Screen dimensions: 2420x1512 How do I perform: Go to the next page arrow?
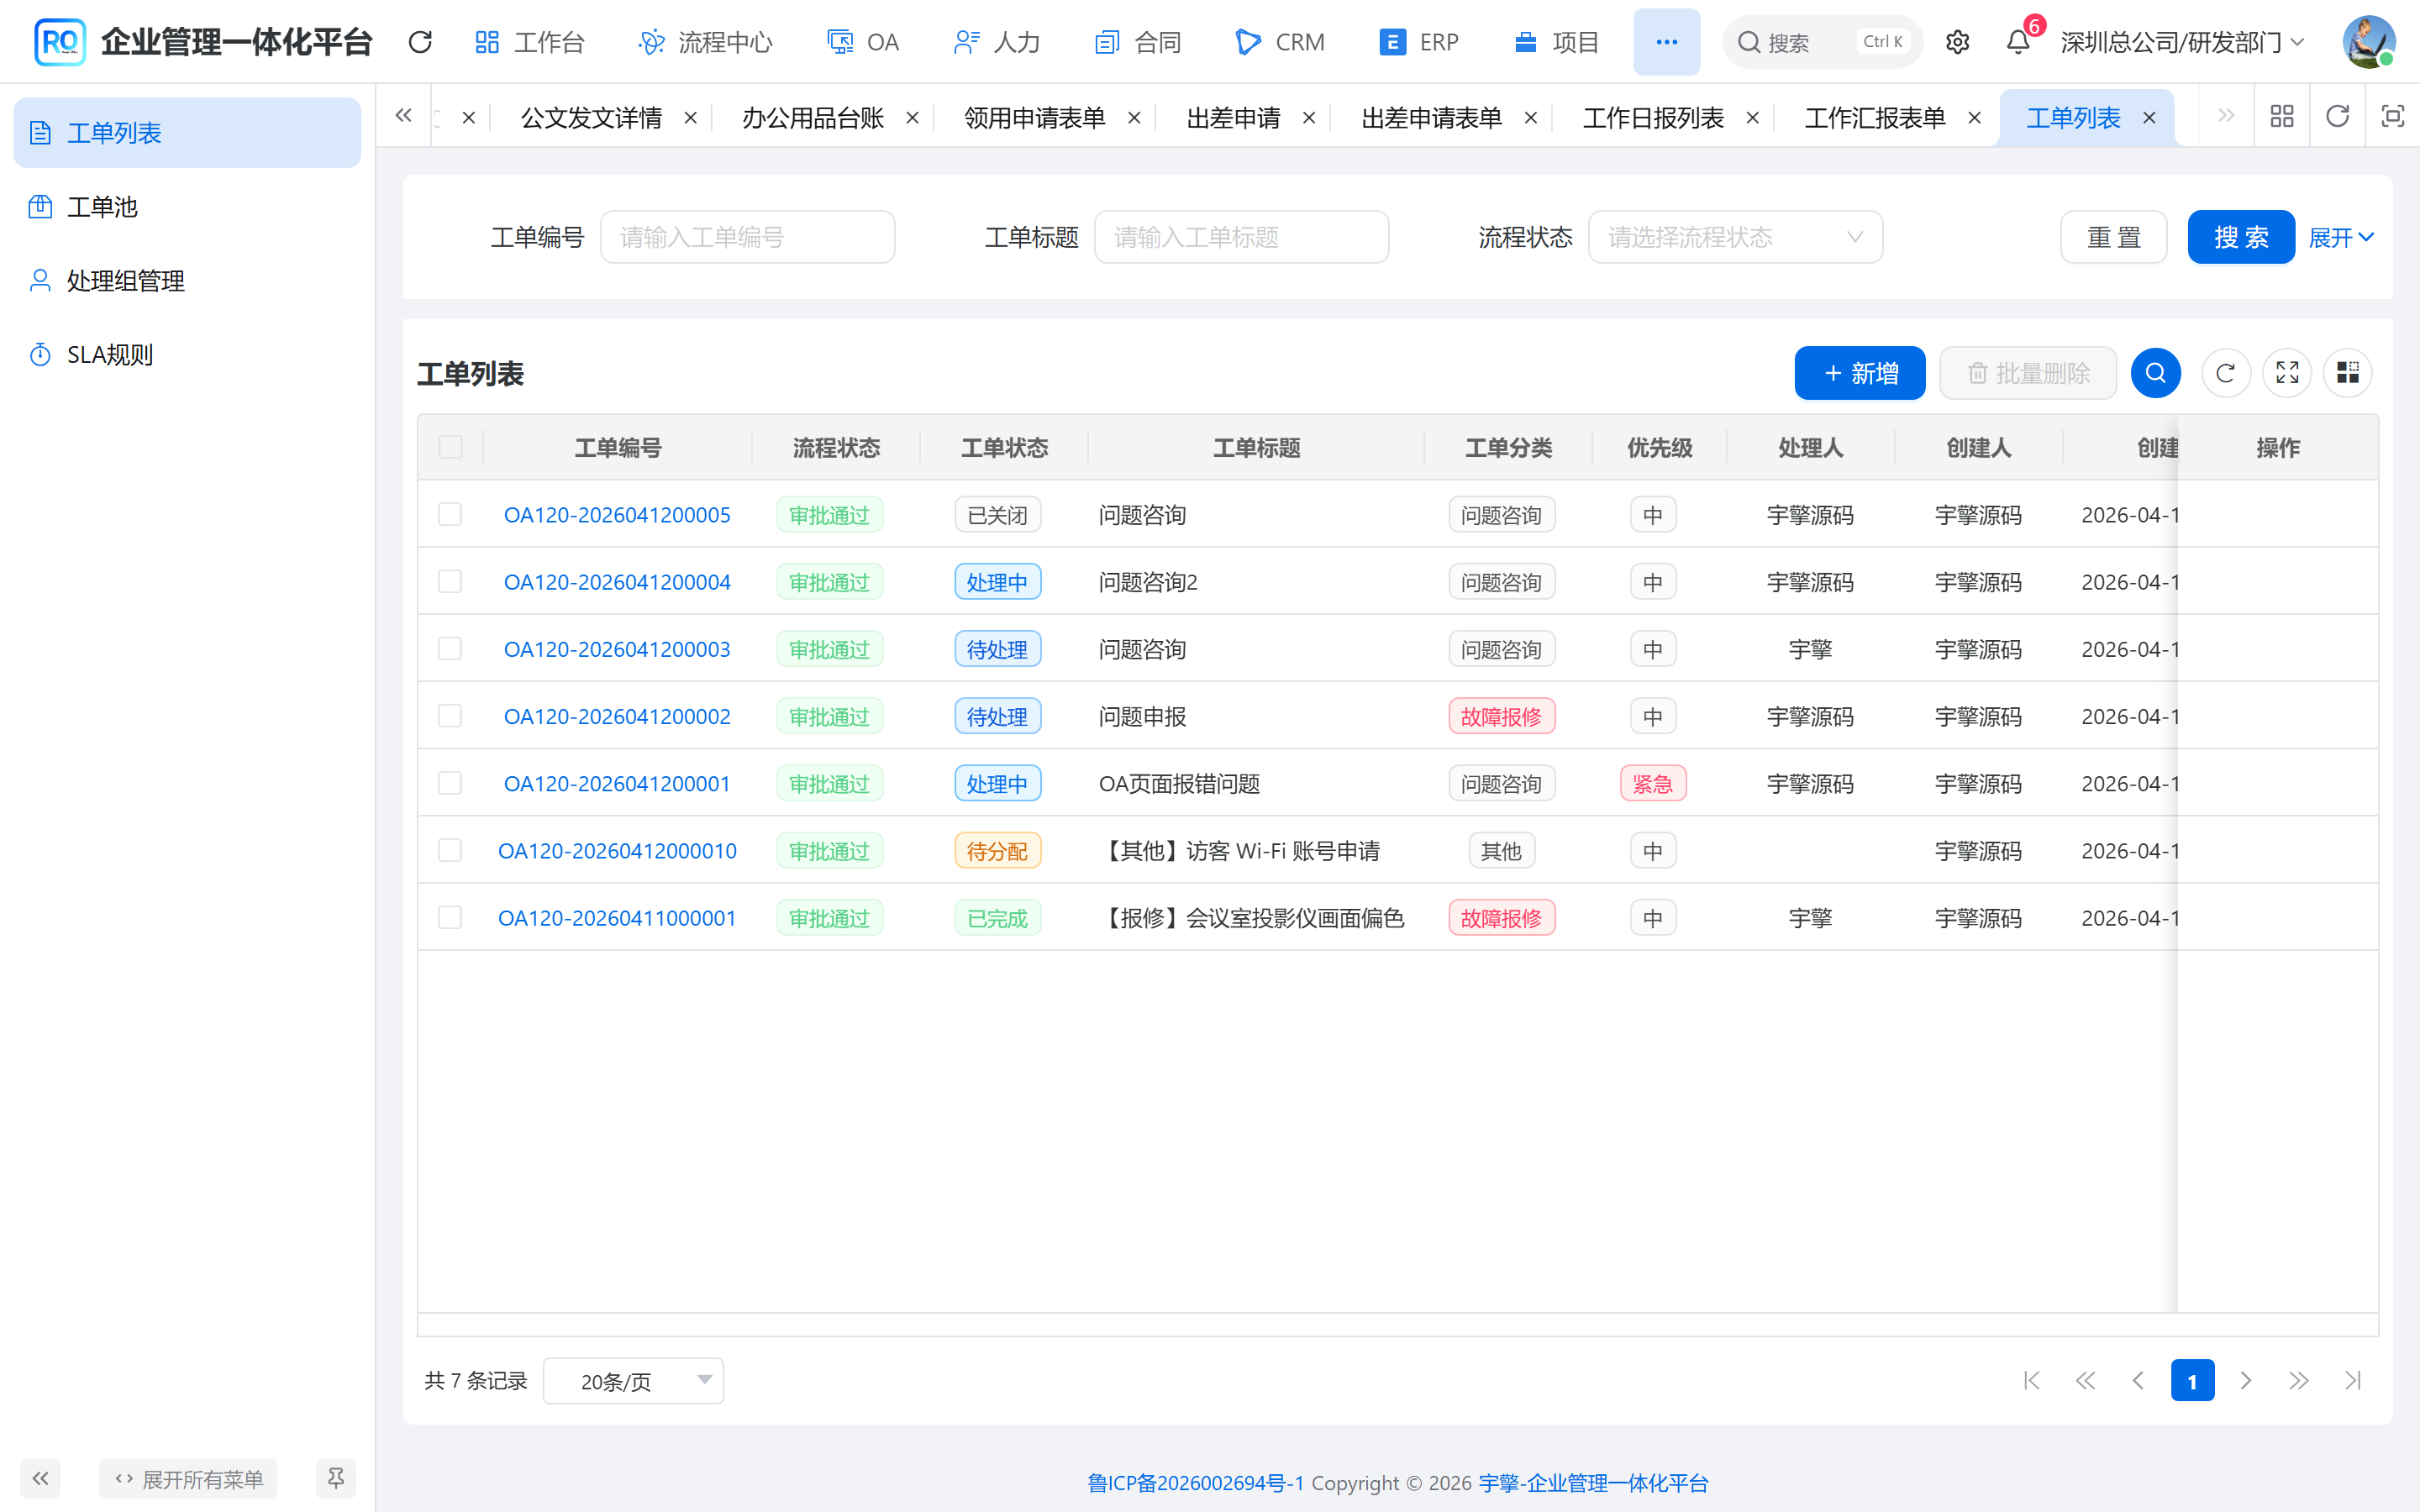[x=2246, y=1381]
